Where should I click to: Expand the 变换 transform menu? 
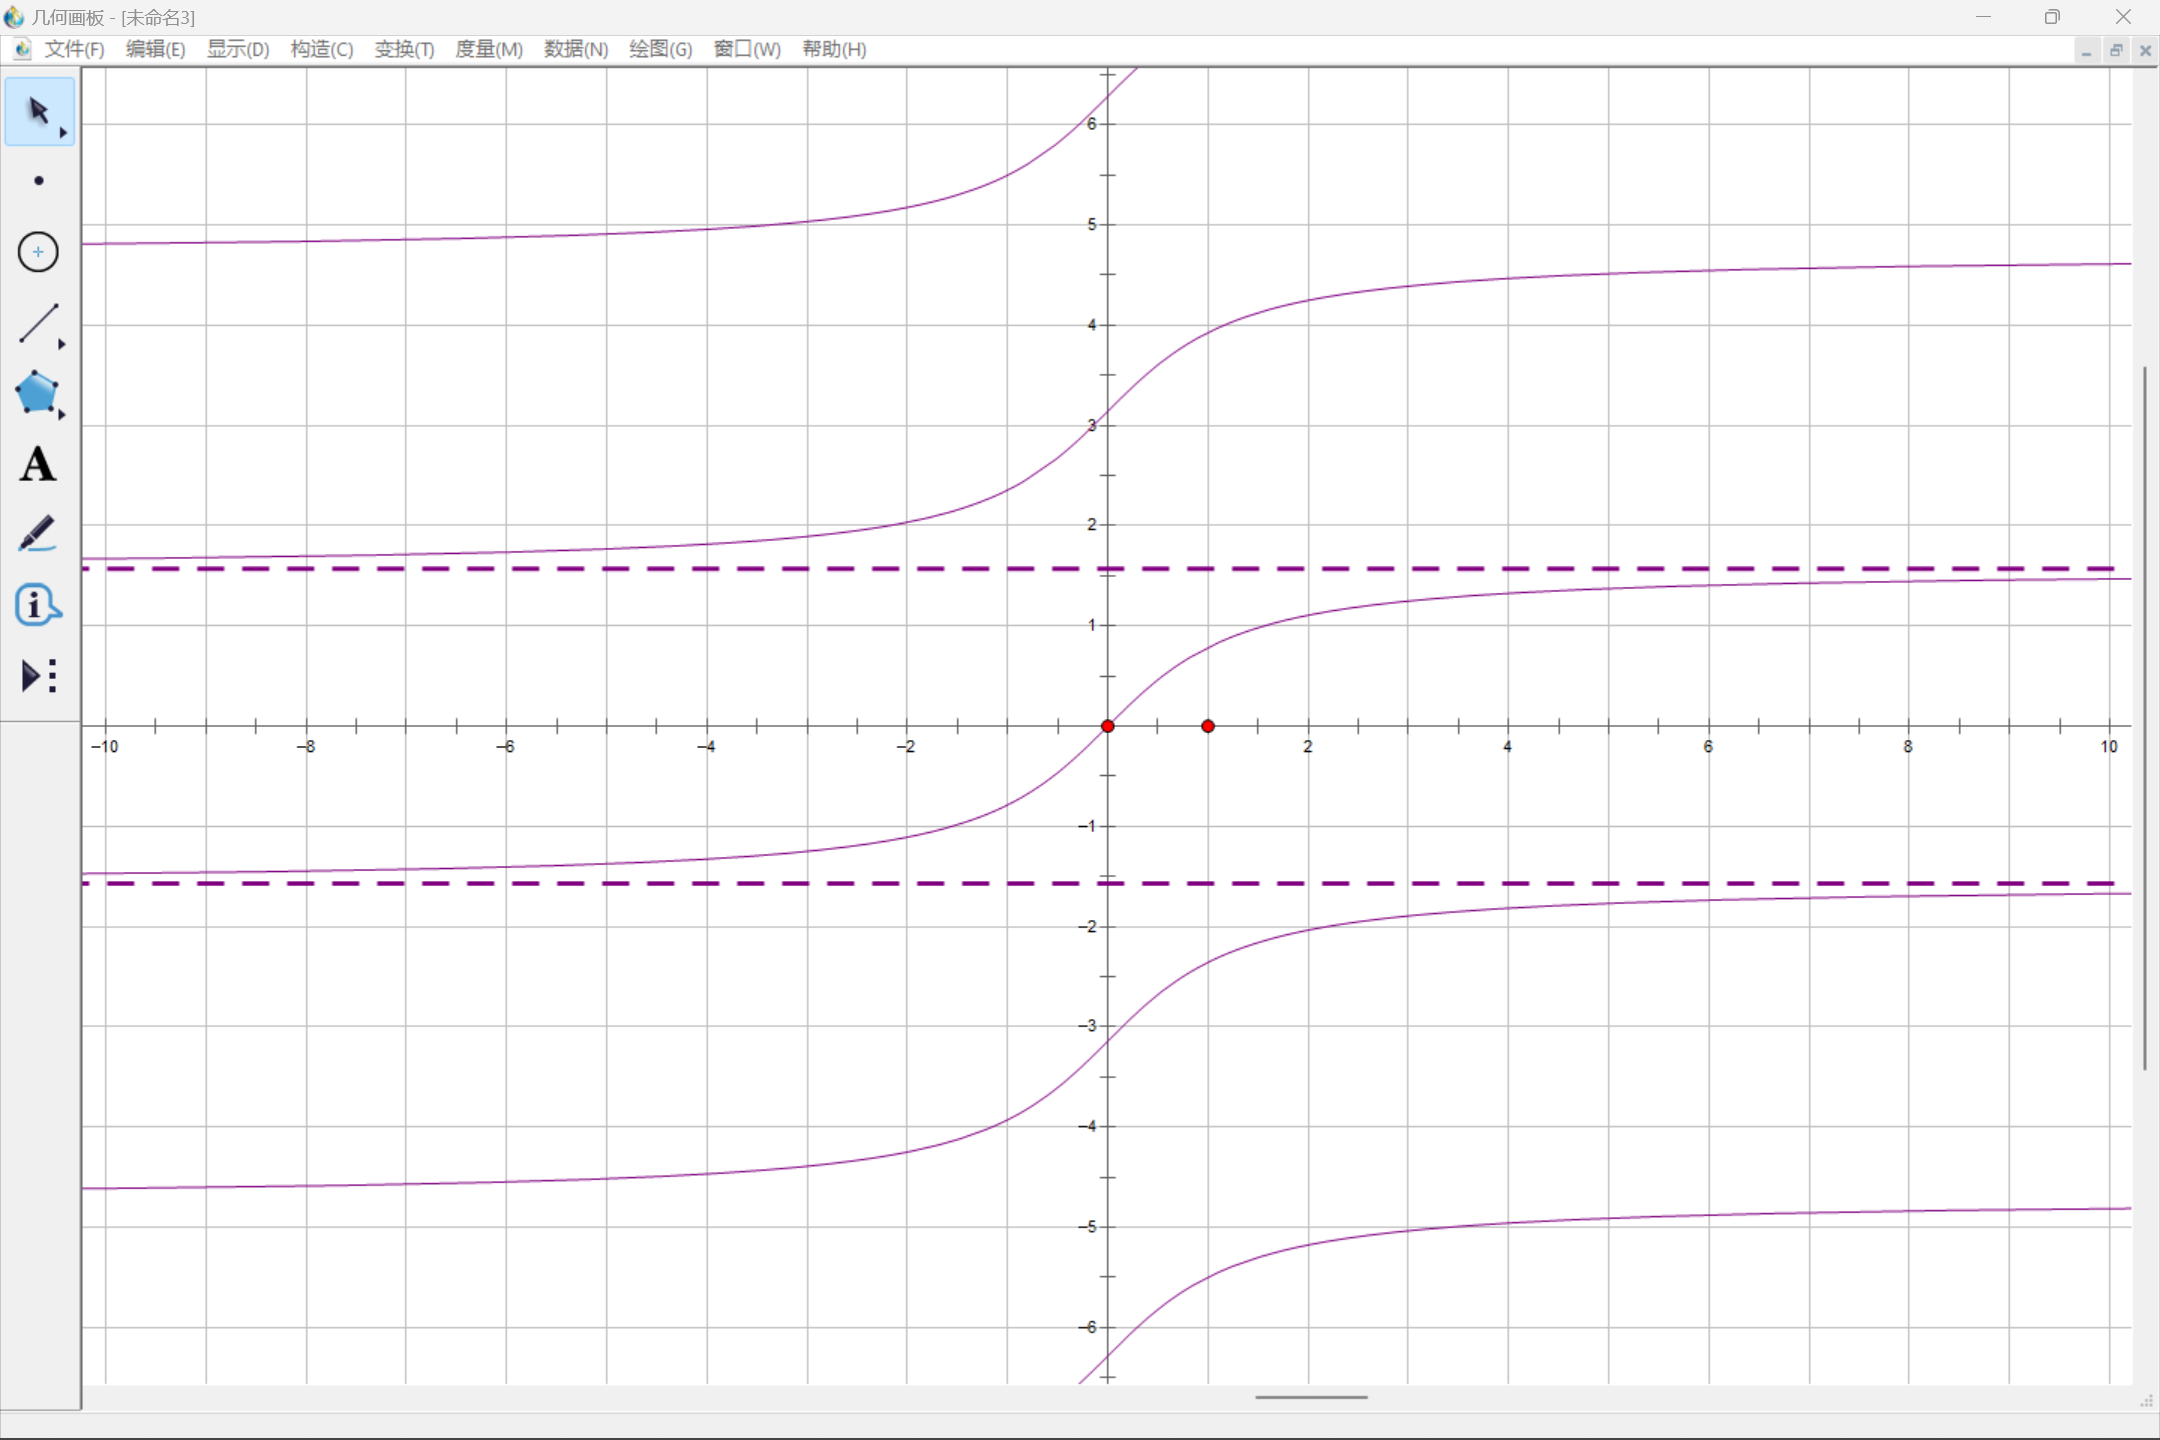(x=405, y=48)
